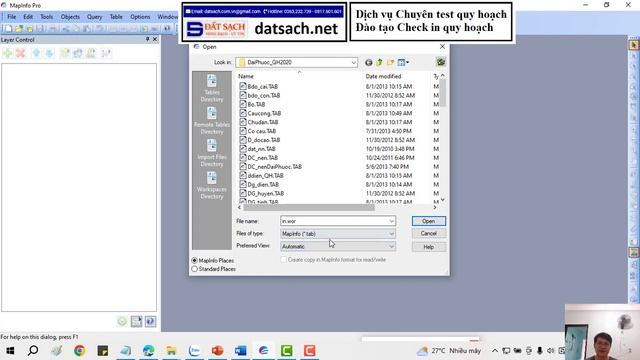Open the Table menu
Image resolution: width=640 pixels, height=360 pixels.
116,17
